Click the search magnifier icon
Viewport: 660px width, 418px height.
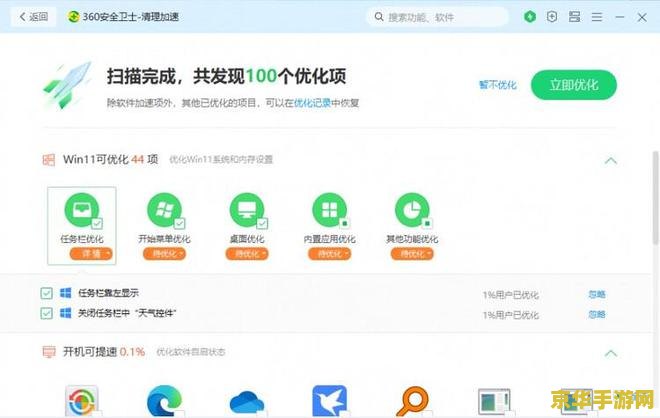pos(379,17)
